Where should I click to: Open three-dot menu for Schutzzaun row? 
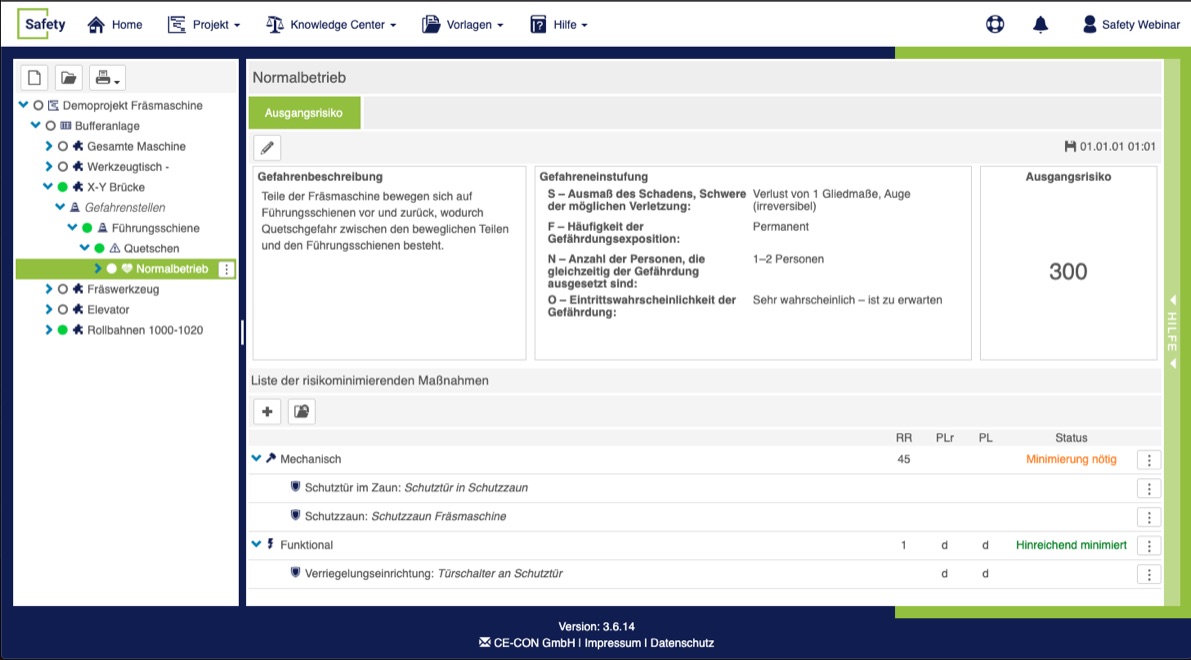(x=1149, y=517)
